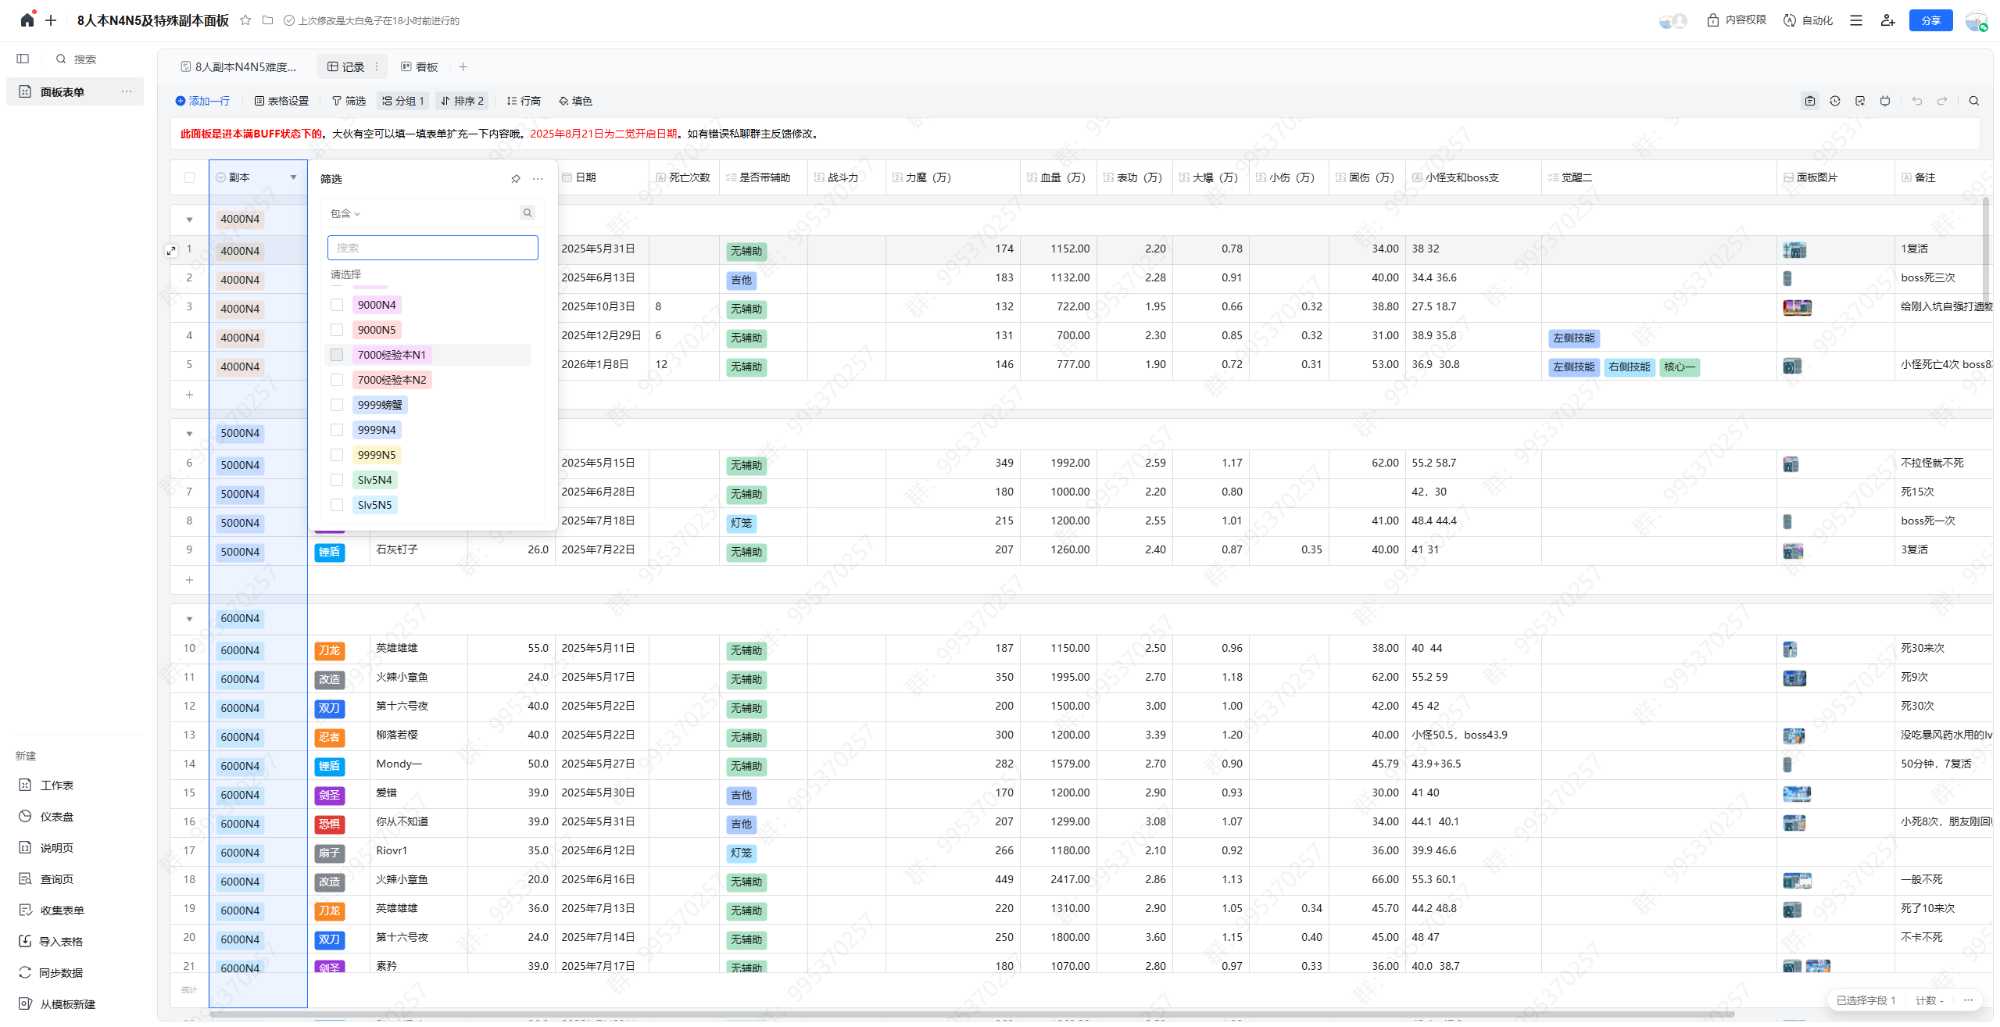This screenshot has height=1027, width=2000.
Task: Collapse the left sidebar panel icon
Action: 23,59
